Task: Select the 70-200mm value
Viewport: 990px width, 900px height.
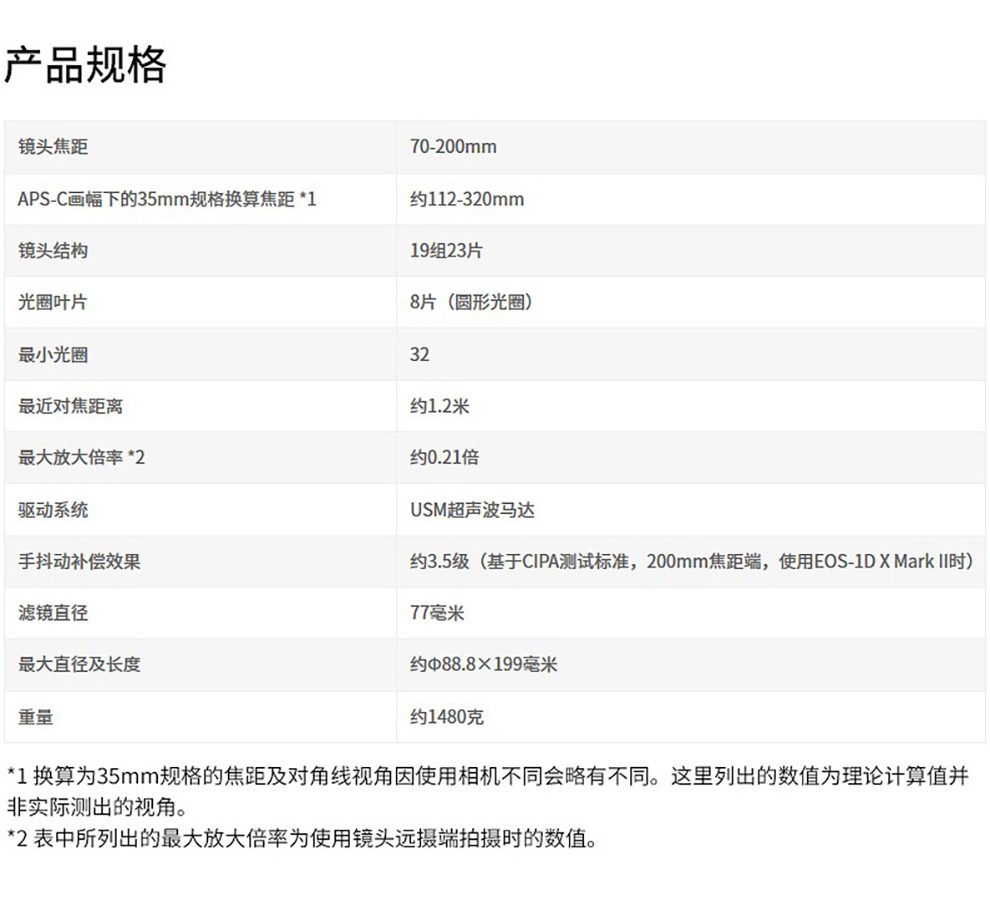Action: tap(453, 147)
